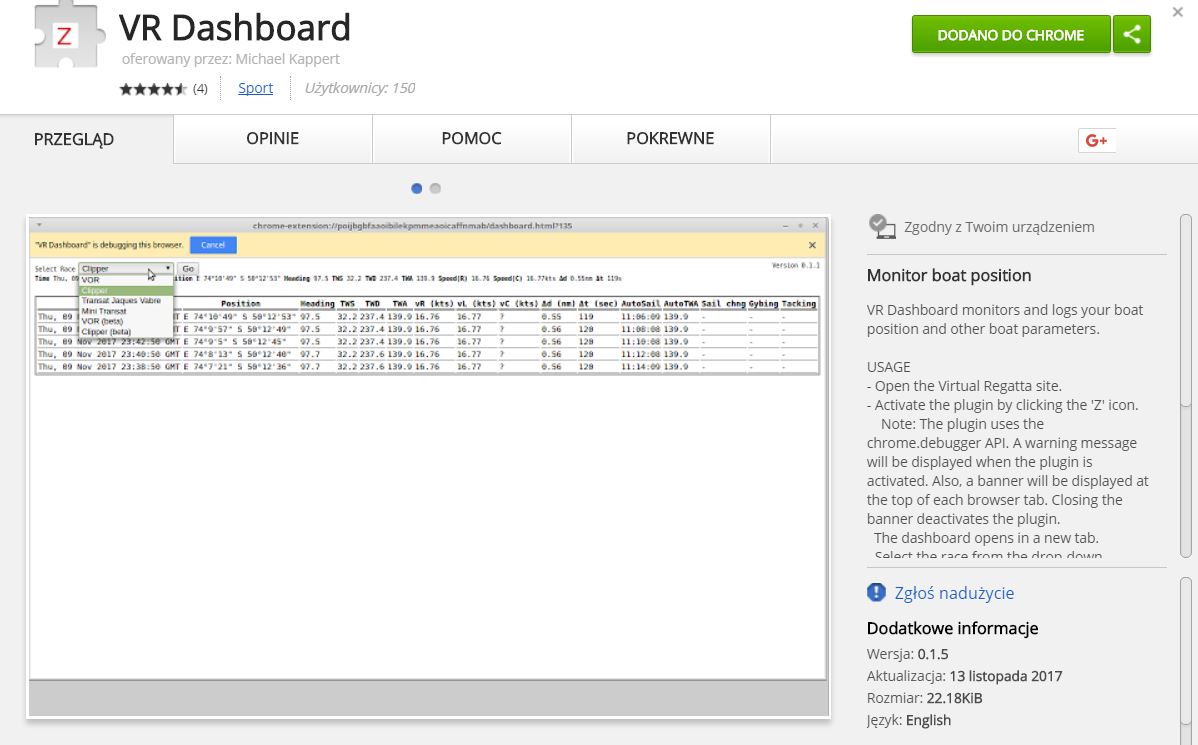The width and height of the screenshot is (1198, 745).
Task: Click the rating count (4)
Action: pos(200,89)
